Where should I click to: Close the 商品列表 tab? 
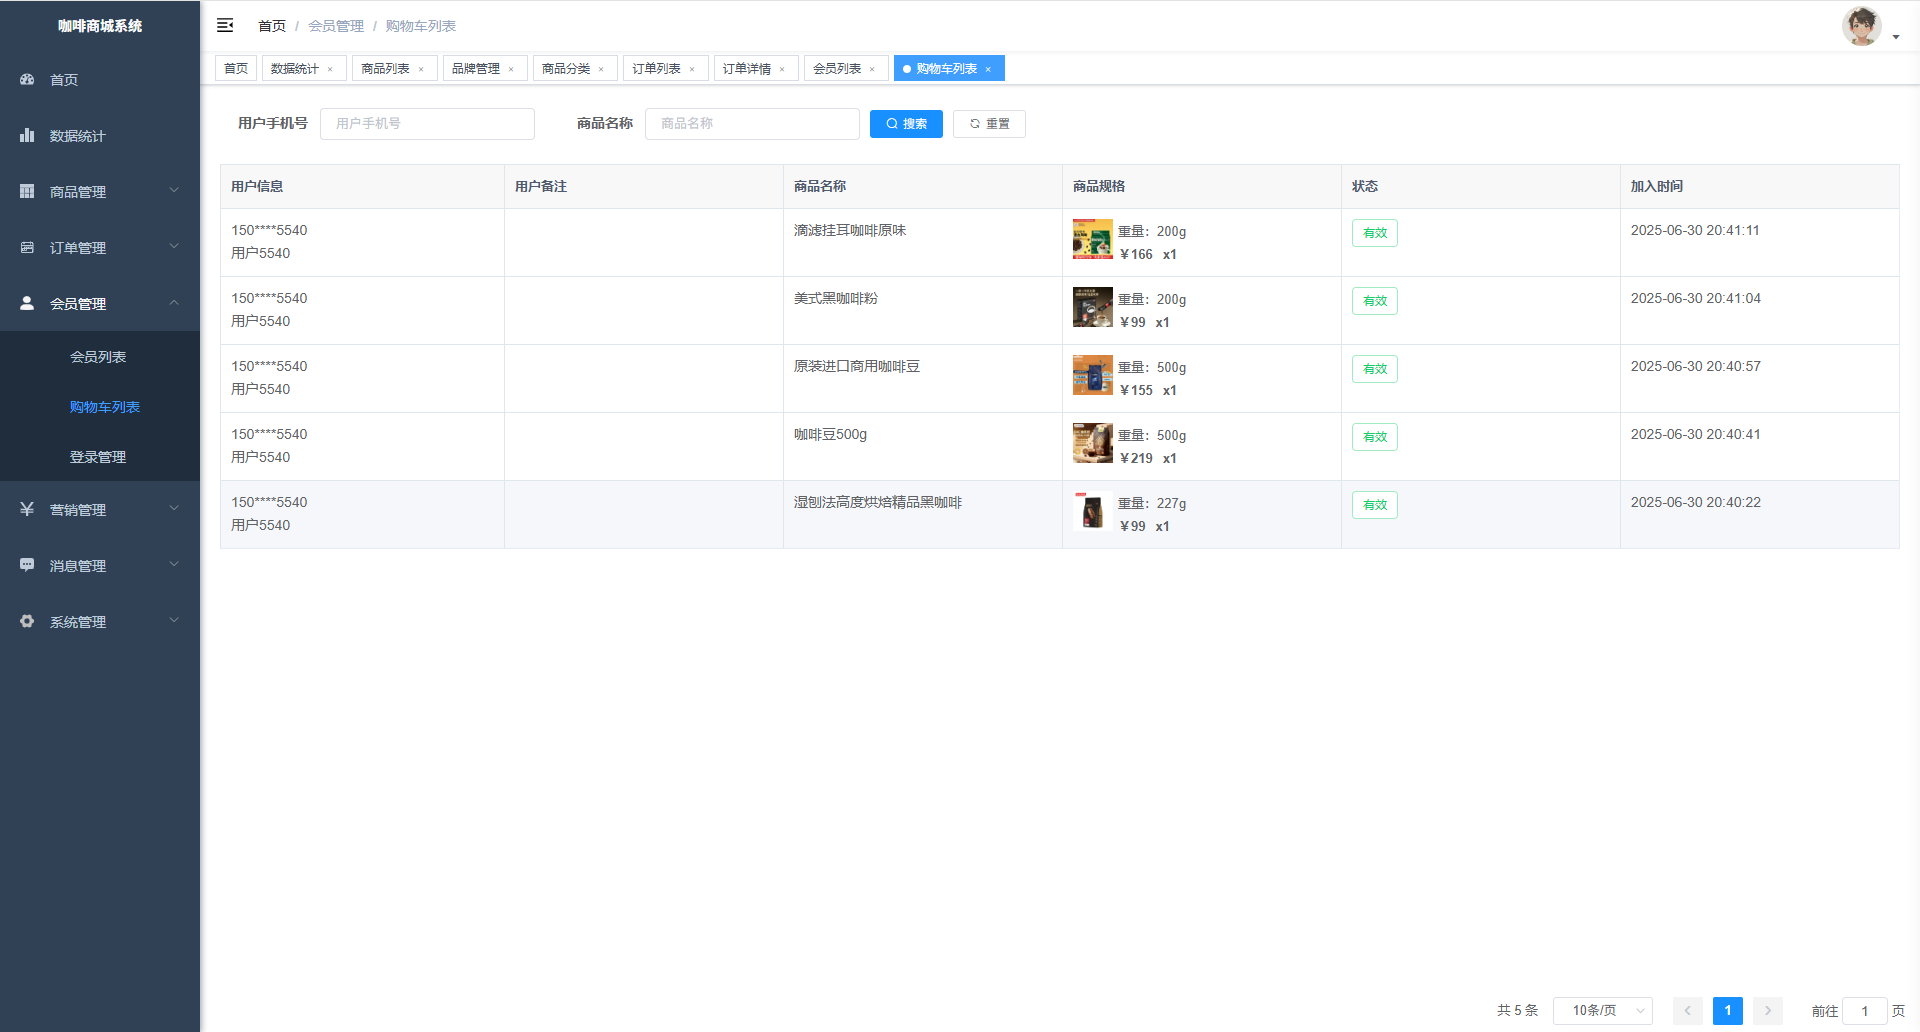coord(421,69)
